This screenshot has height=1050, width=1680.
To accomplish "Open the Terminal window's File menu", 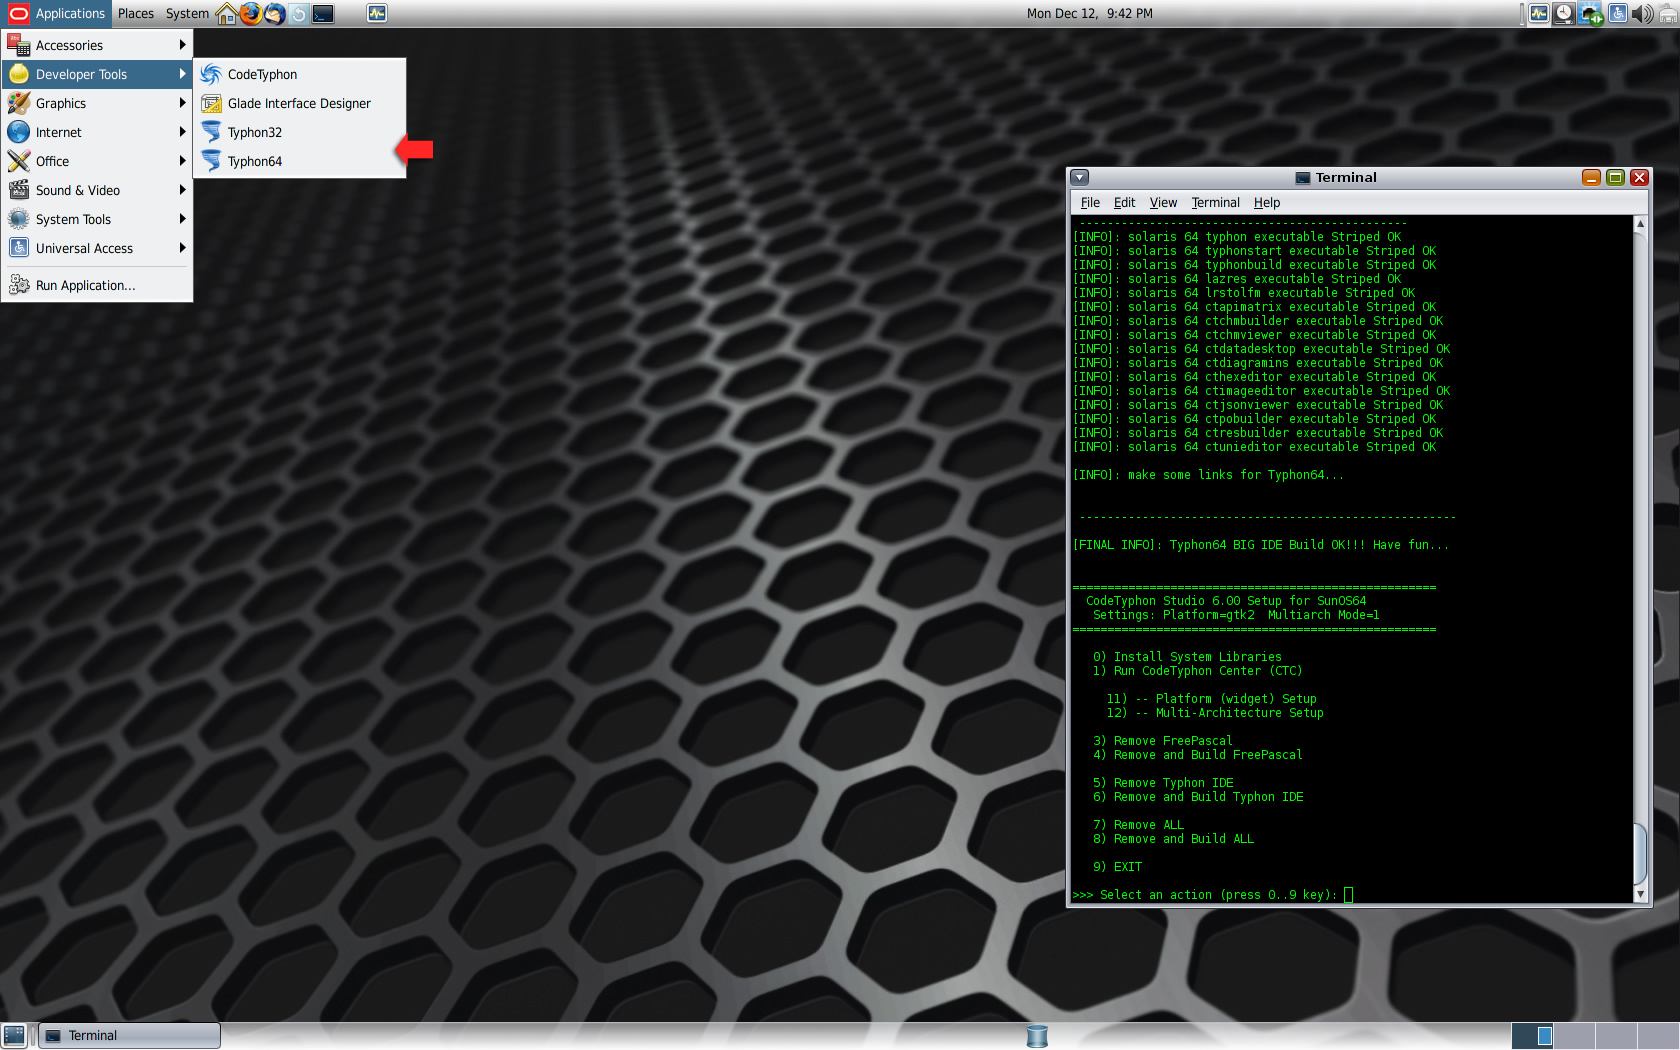I will (x=1090, y=202).
